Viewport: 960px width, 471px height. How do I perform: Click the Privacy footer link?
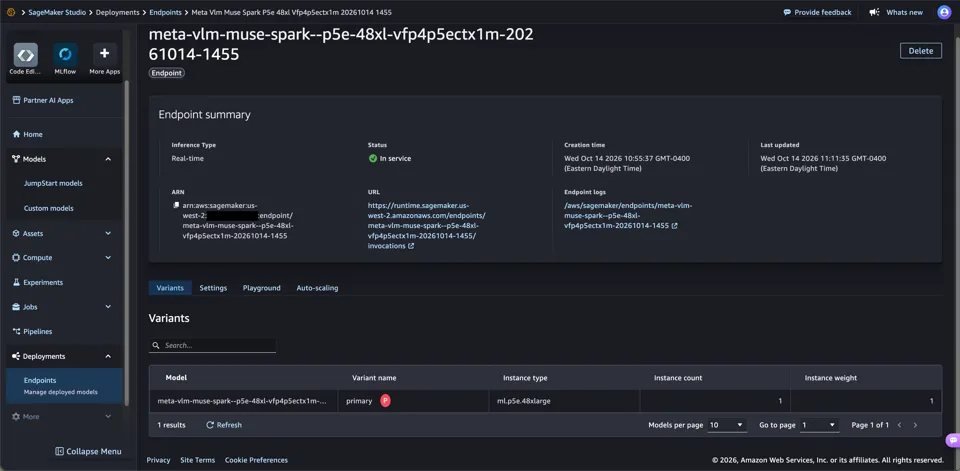click(159, 460)
